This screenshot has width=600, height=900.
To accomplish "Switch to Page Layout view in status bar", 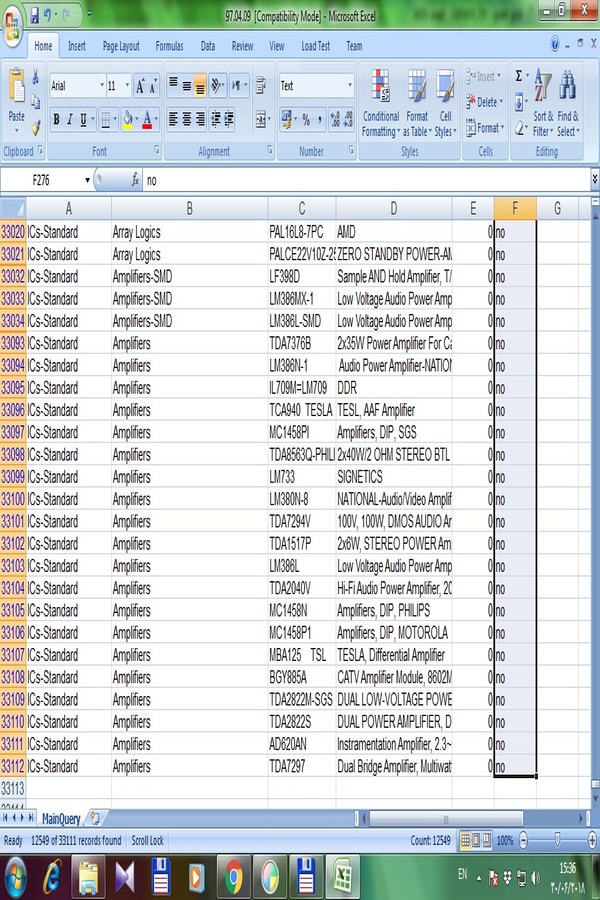I will pos(475,840).
